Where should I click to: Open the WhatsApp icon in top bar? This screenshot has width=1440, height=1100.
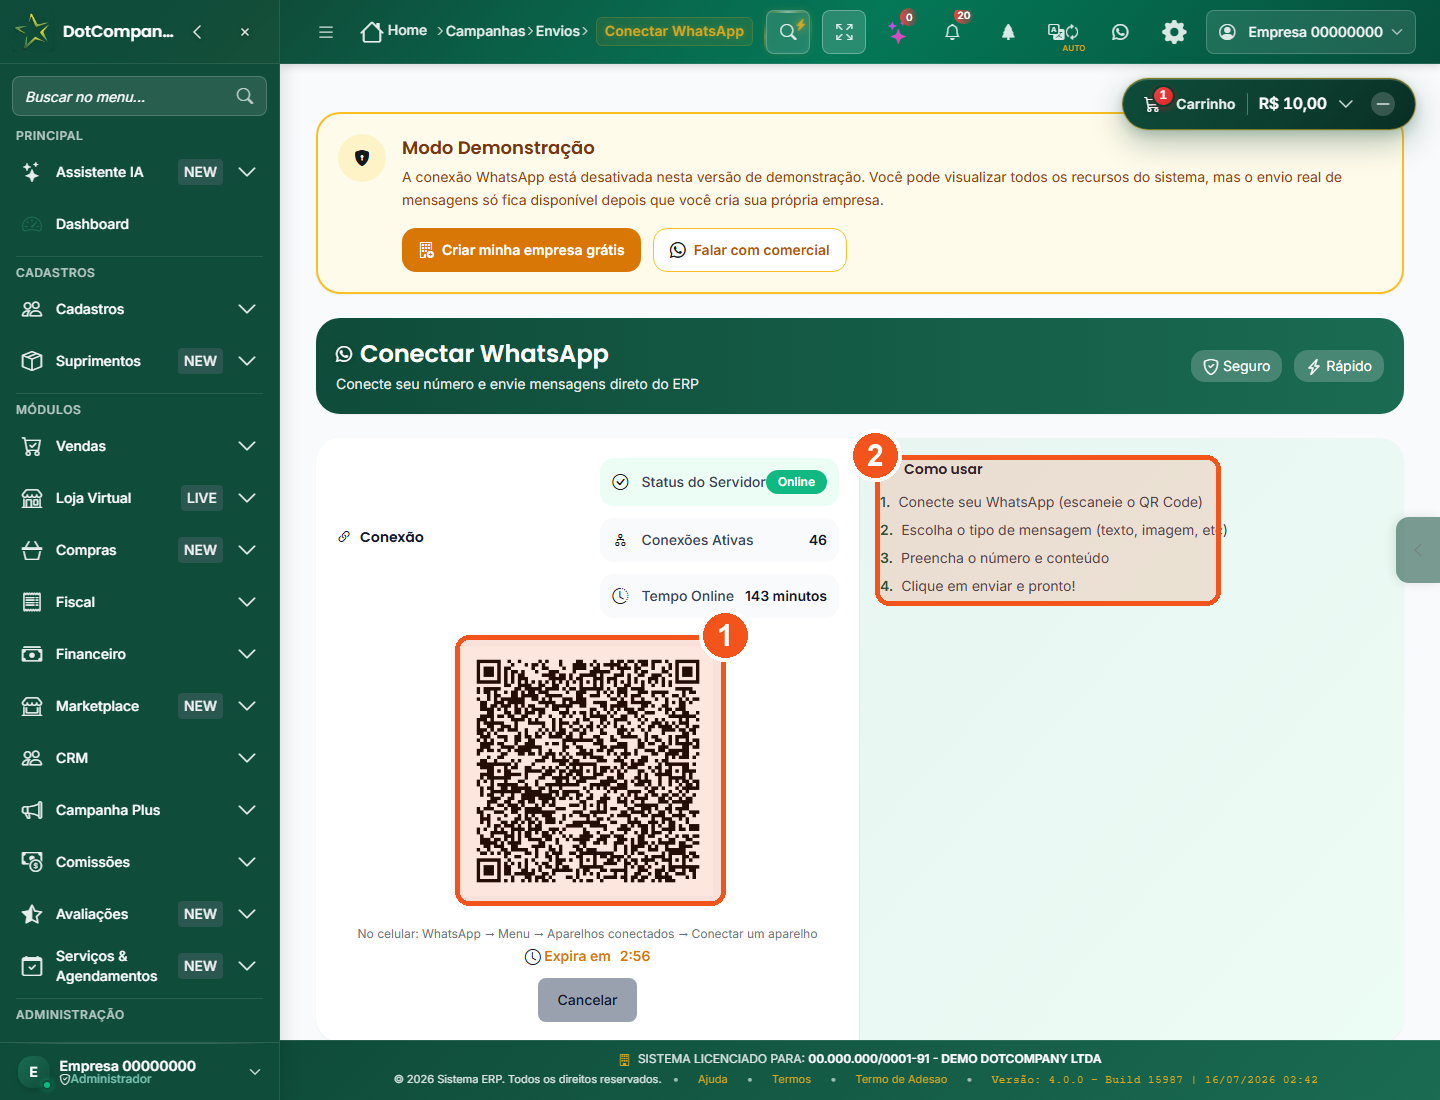pos(1120,32)
